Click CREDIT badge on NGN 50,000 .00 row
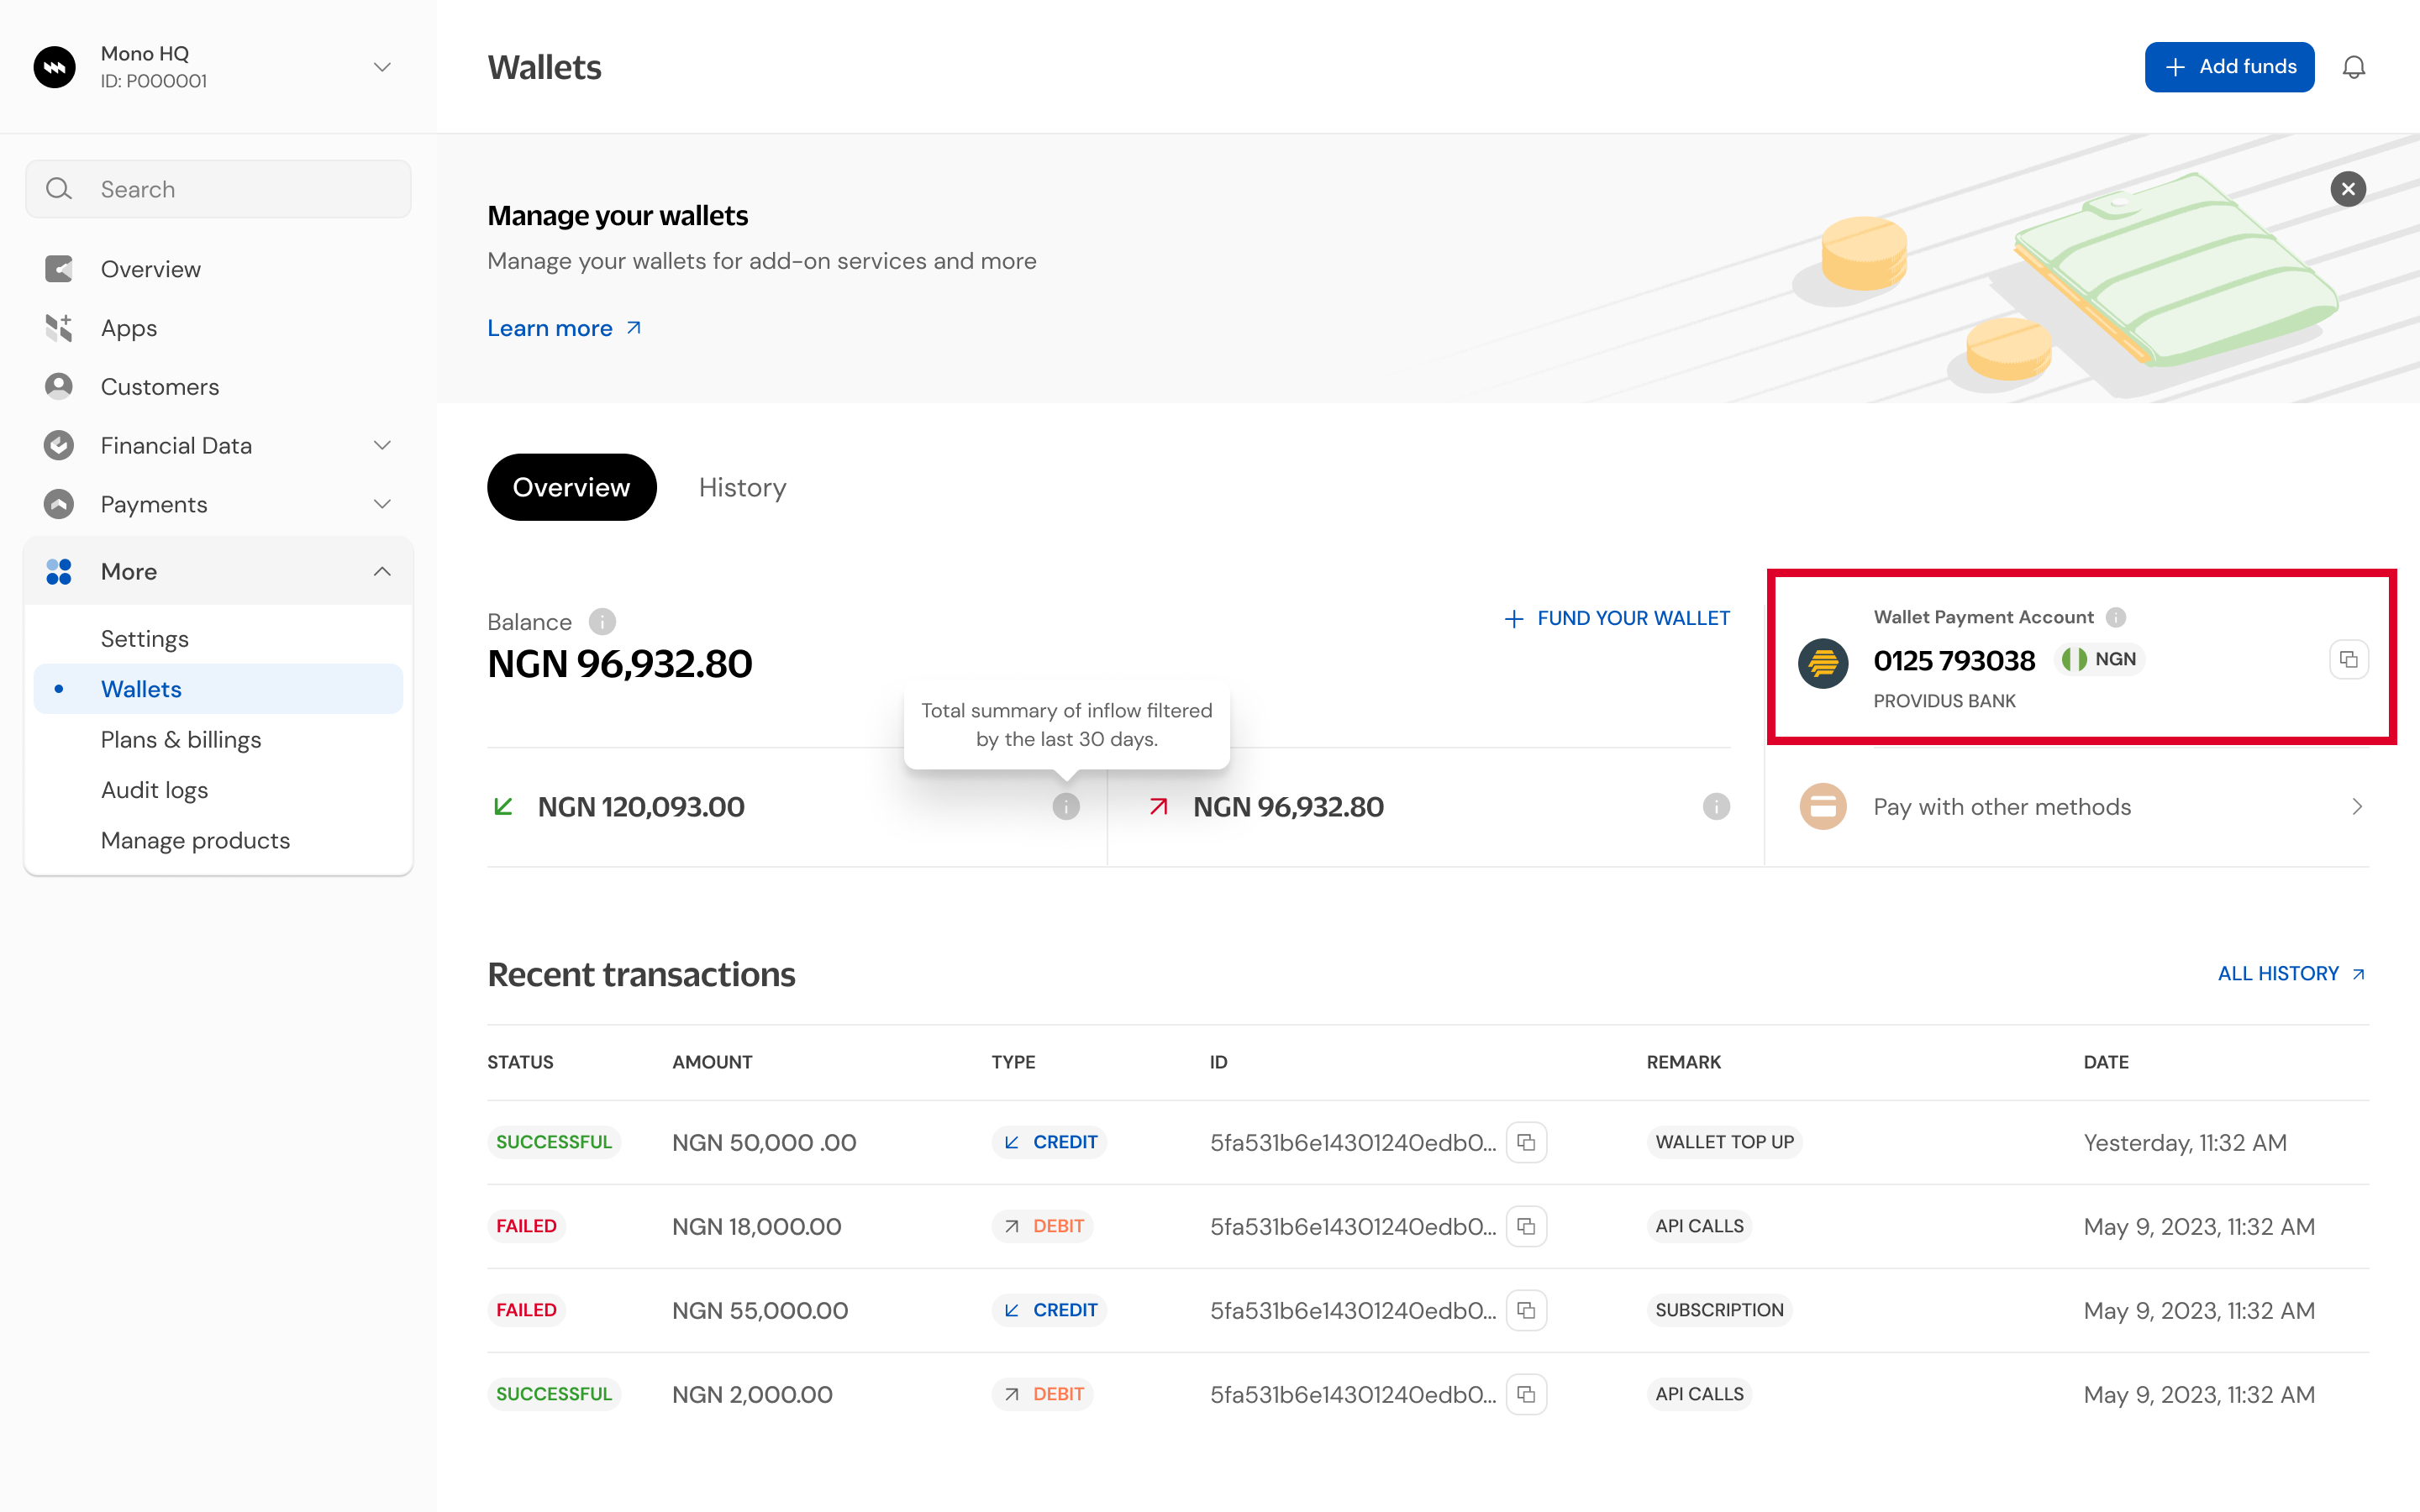Screen dimensions: 2420x1512 (1049, 1142)
